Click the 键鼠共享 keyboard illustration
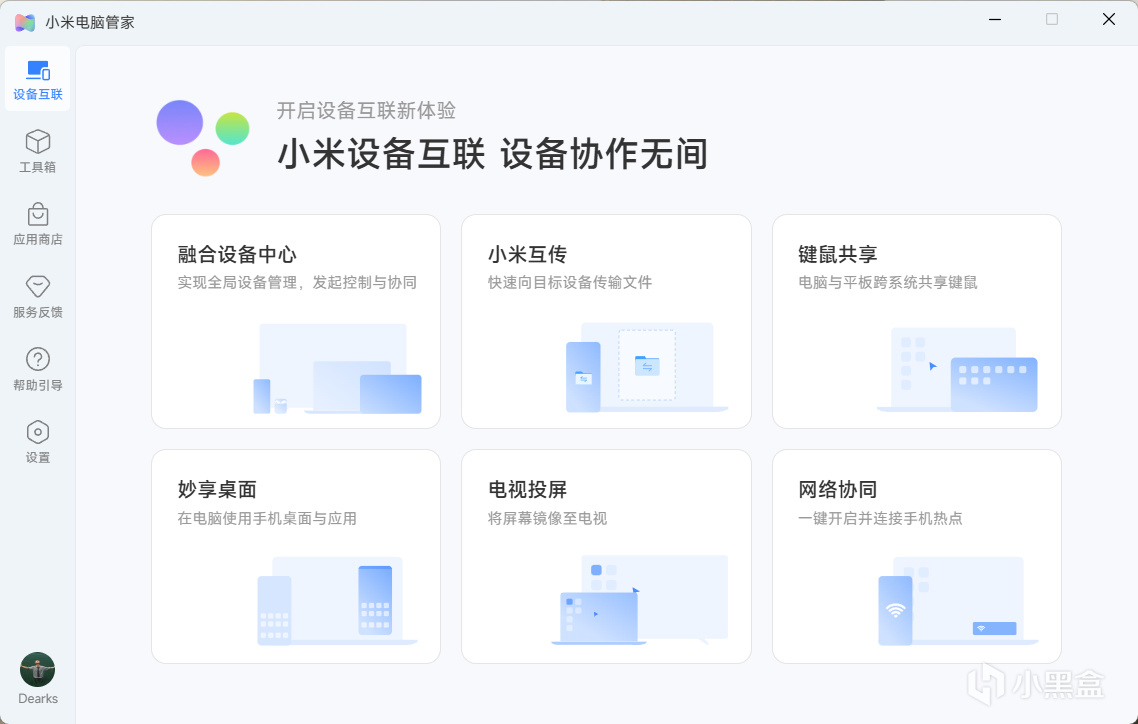The image size is (1138, 724). (957, 369)
